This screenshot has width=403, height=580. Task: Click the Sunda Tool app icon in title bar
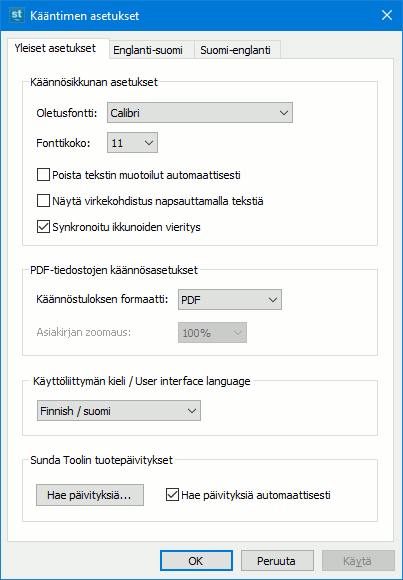pyautogui.click(x=17, y=16)
